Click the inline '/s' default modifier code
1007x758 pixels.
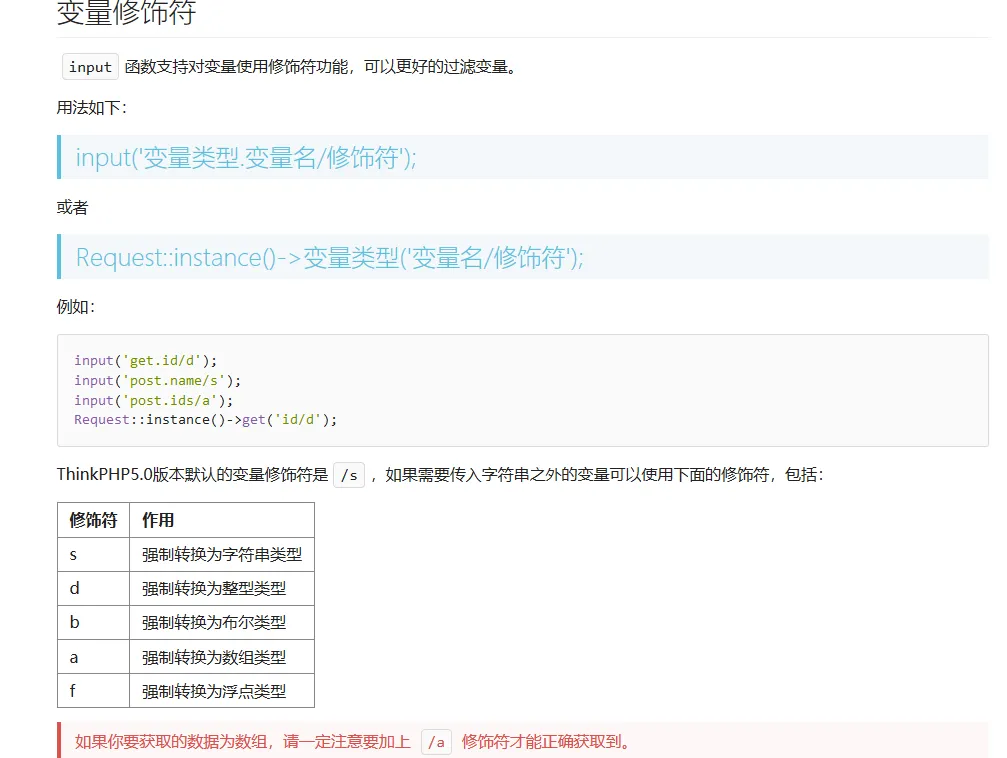[349, 475]
